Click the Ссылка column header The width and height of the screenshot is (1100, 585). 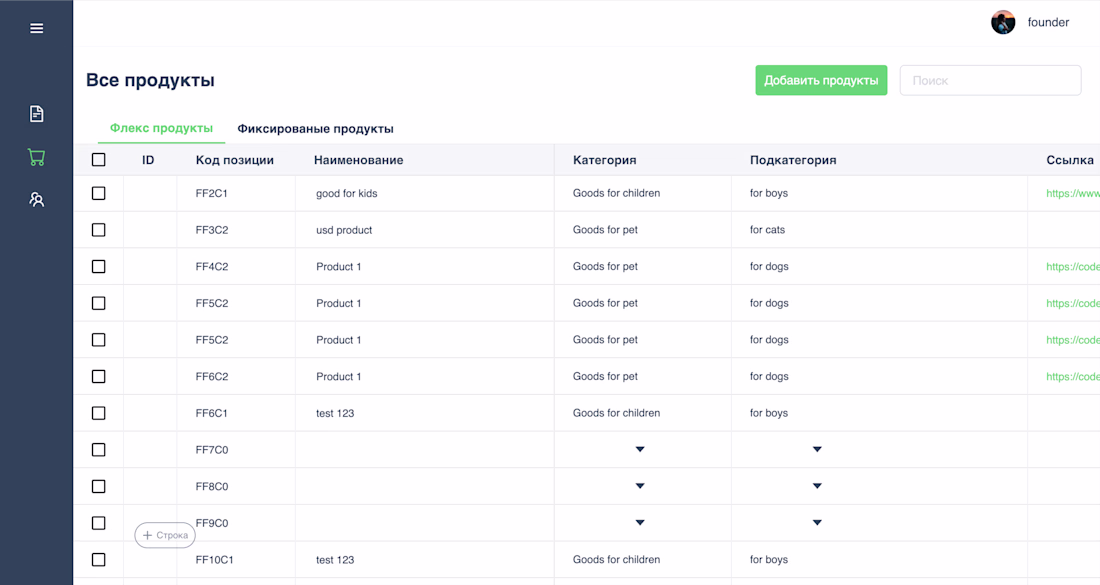click(x=1070, y=160)
